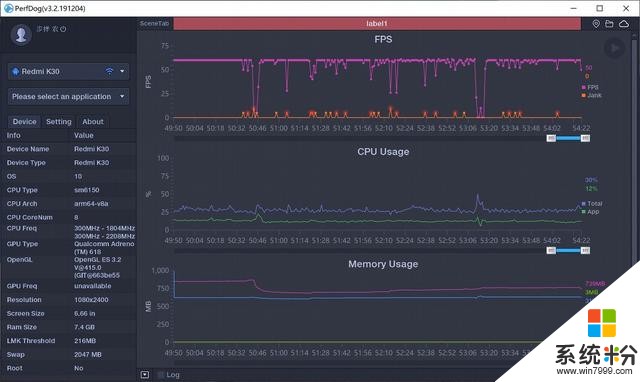Click the red label1 scene bar
The height and width of the screenshot is (382, 640).
pyautogui.click(x=377, y=23)
